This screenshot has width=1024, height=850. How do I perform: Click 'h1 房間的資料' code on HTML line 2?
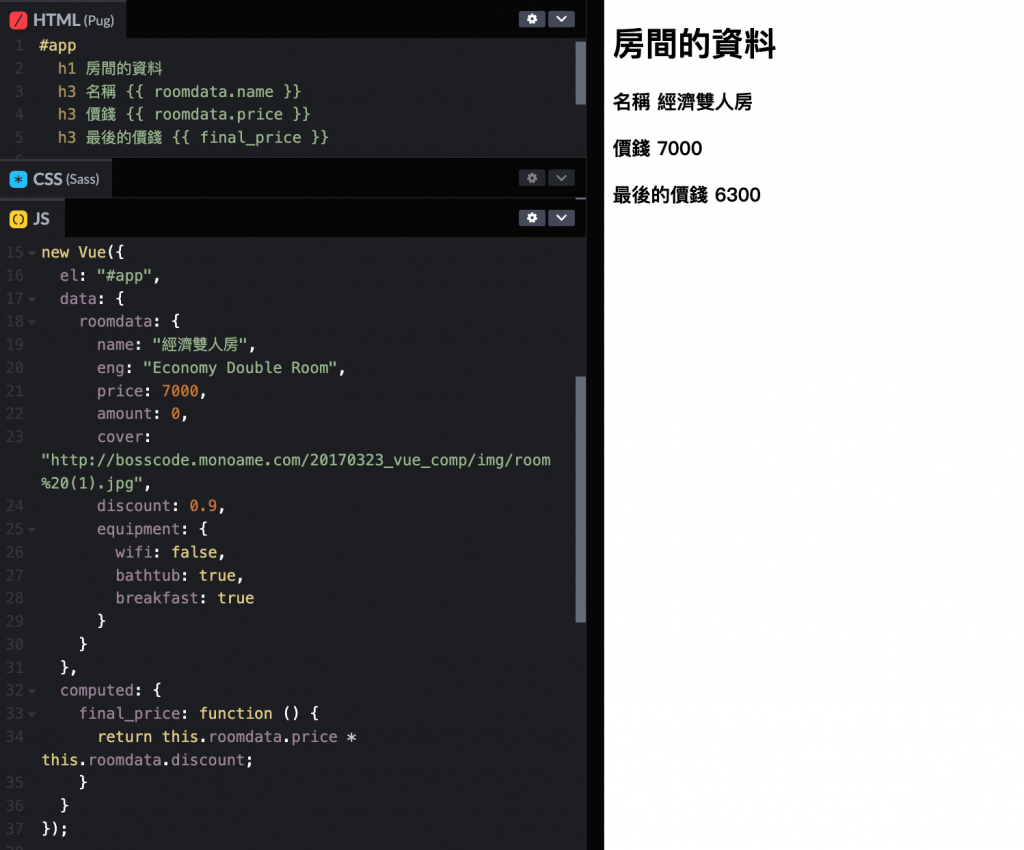pyautogui.click(x=110, y=68)
